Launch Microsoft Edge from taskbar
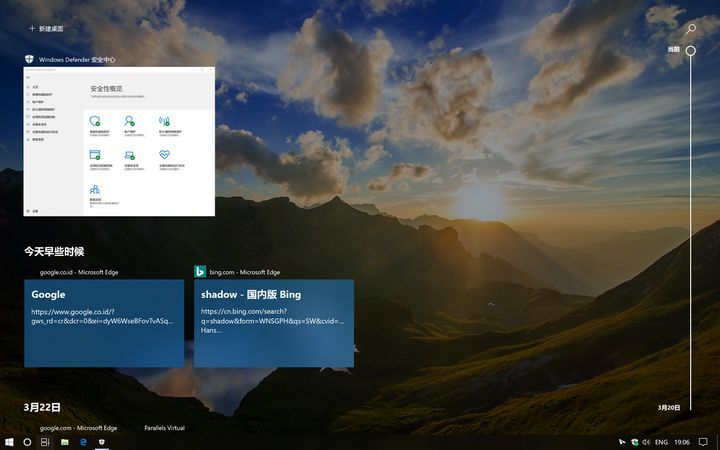Viewport: 720px width, 450px height. 83,441
